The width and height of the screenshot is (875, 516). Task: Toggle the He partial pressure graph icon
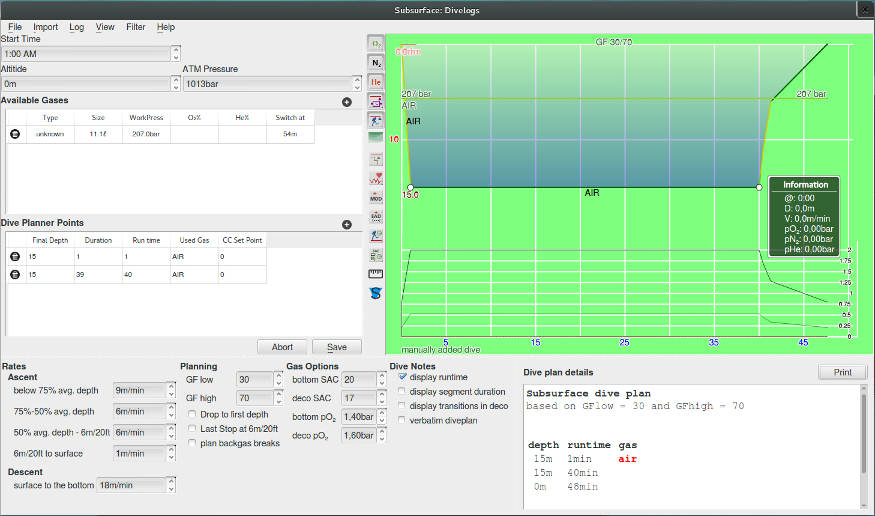click(377, 81)
